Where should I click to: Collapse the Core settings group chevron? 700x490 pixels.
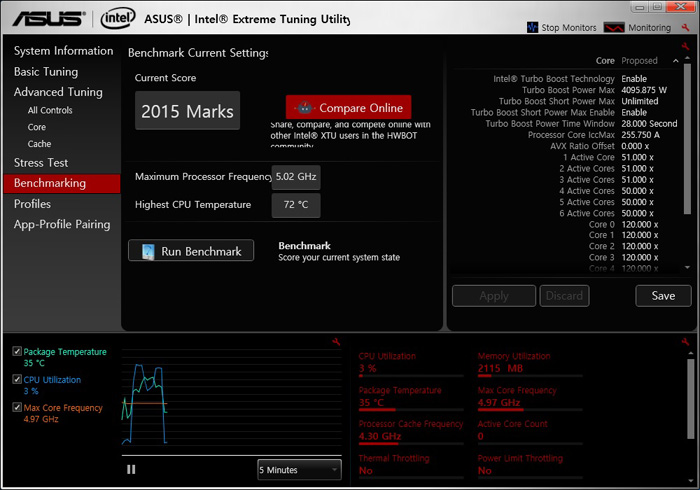pos(675,61)
